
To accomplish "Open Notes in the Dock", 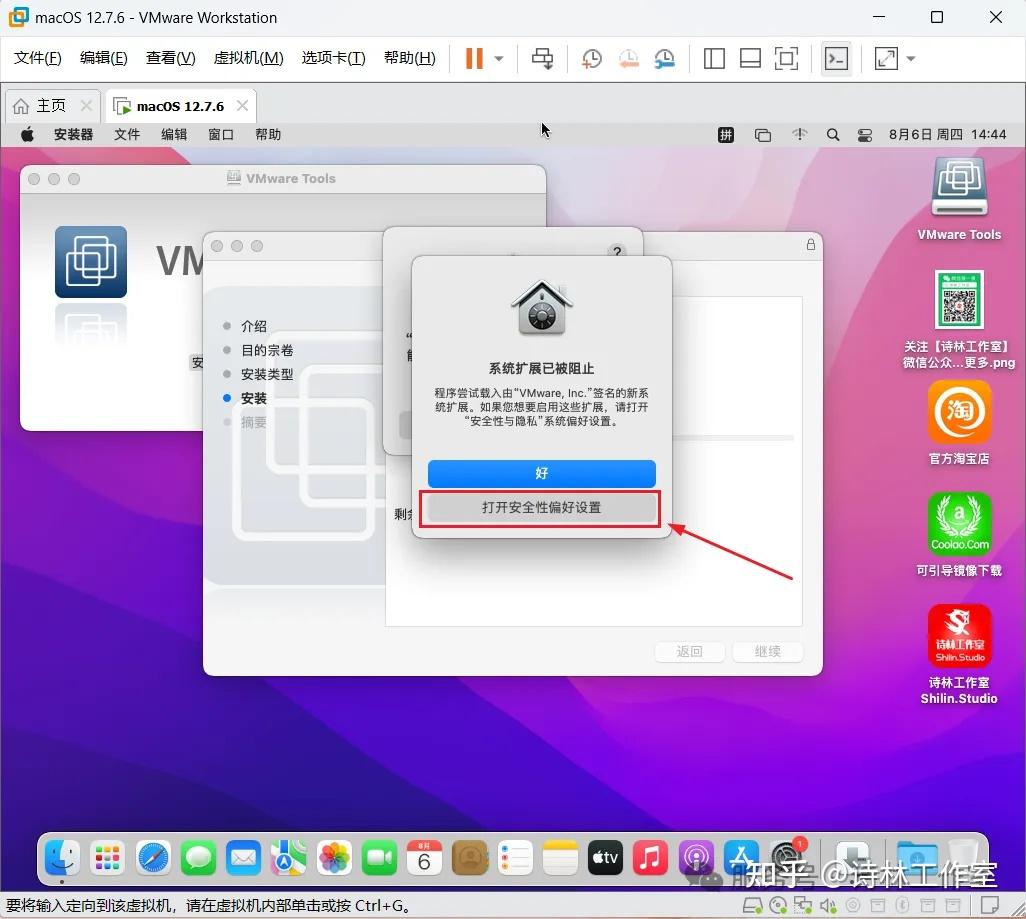I will [x=560, y=857].
